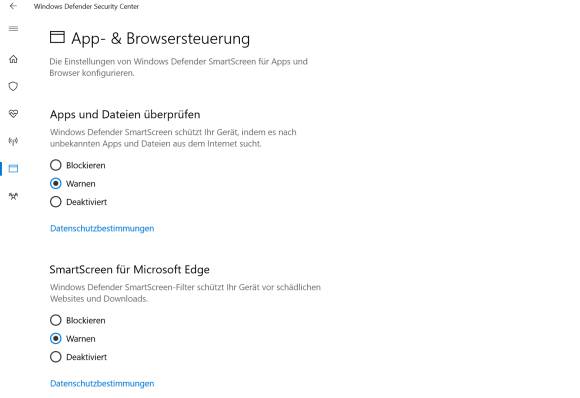580x398 pixels.
Task: Click the window icon beside page title
Action: [x=57, y=37]
